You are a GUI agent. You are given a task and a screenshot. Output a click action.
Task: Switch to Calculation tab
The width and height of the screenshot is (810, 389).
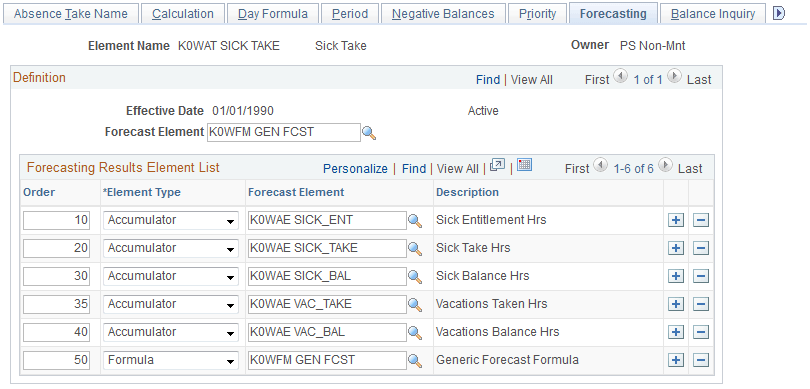[183, 14]
